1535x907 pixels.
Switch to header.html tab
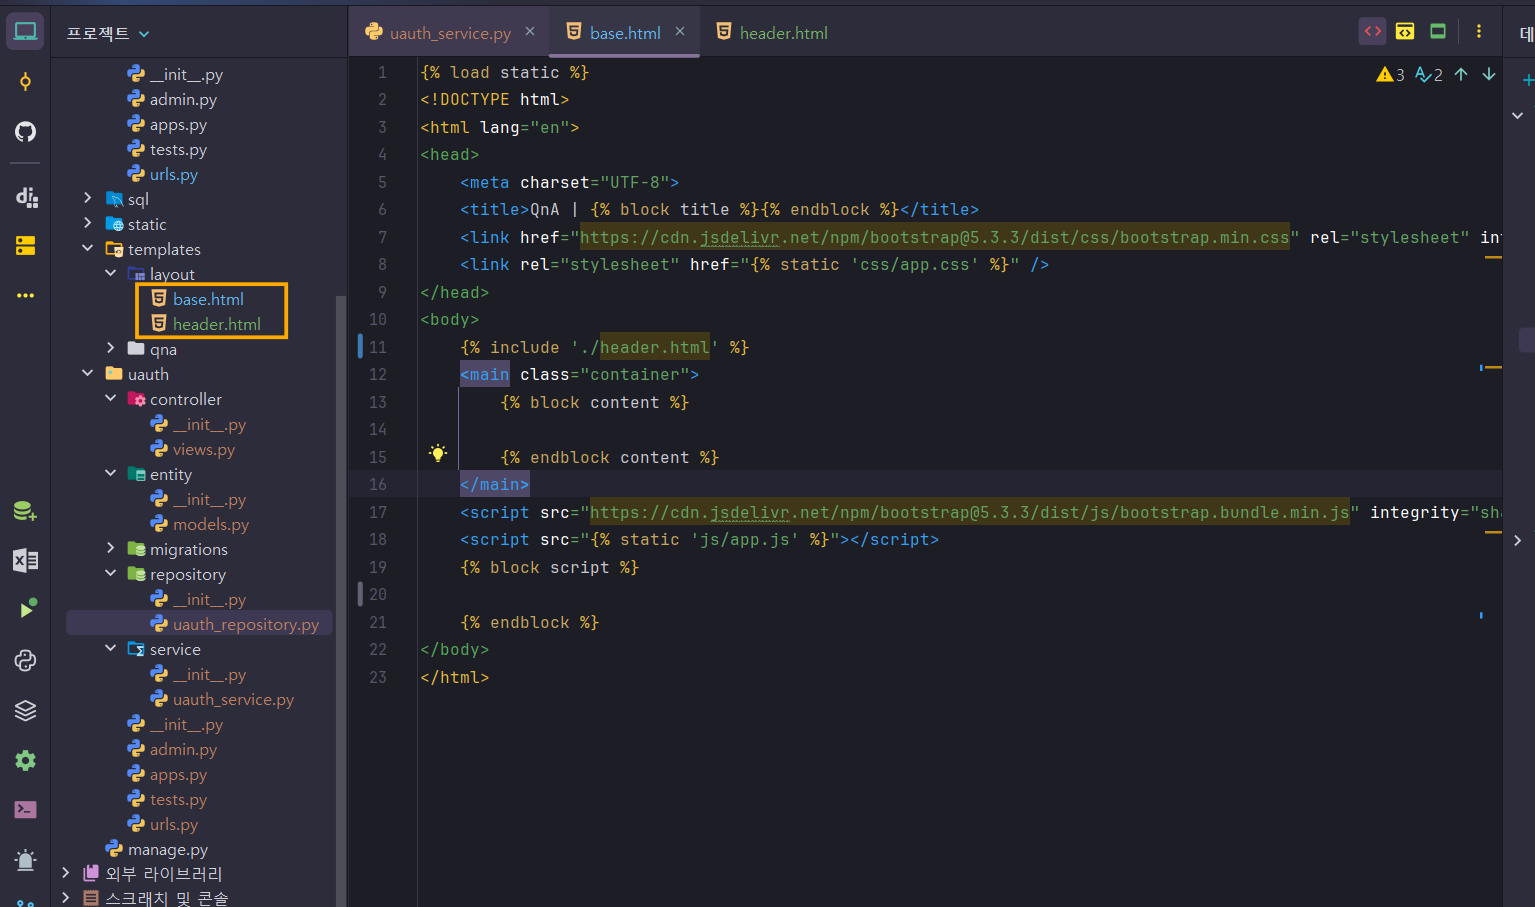tap(772, 33)
